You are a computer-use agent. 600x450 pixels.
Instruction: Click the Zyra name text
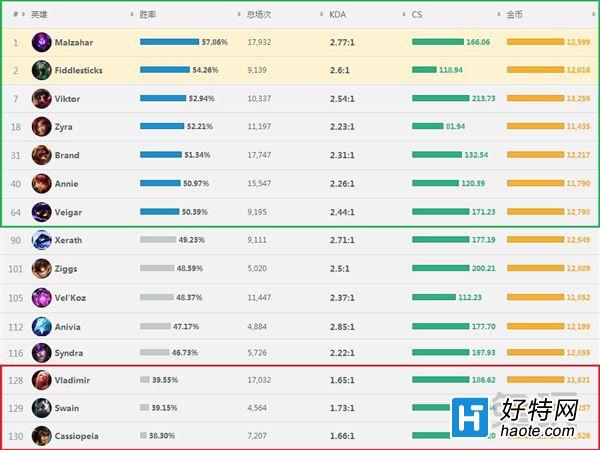(64, 127)
